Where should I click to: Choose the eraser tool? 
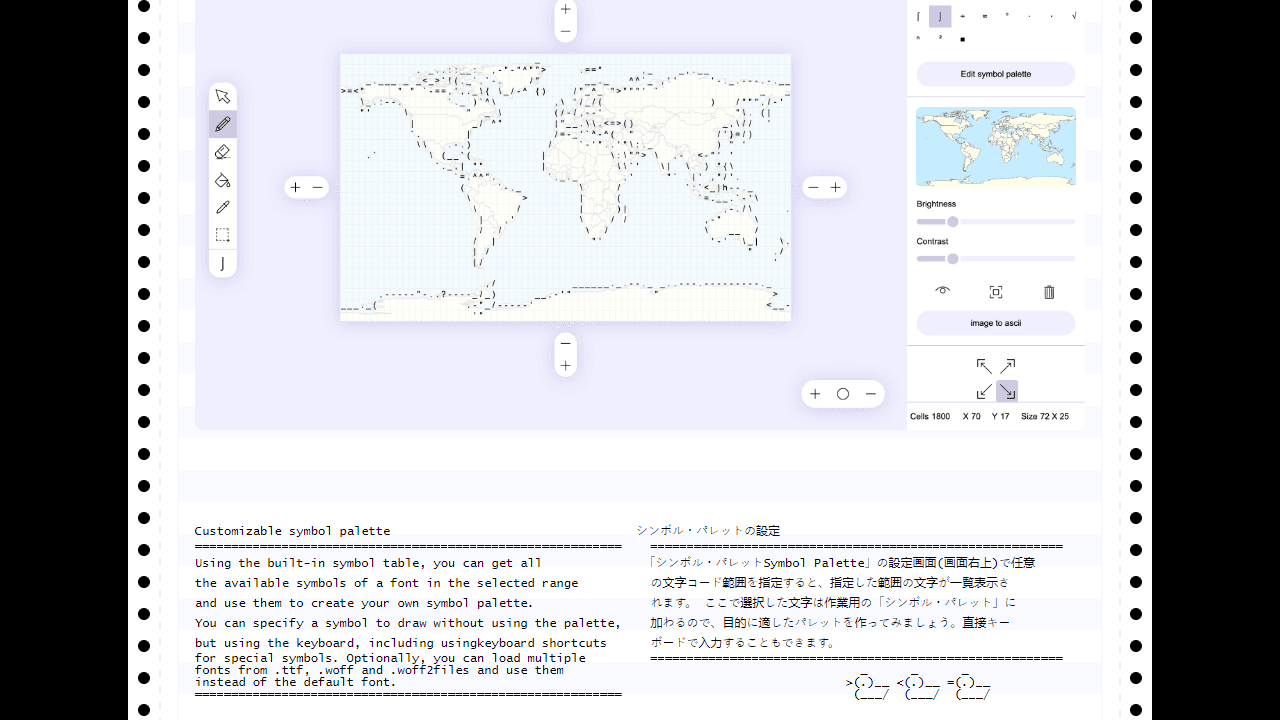pyautogui.click(x=223, y=152)
